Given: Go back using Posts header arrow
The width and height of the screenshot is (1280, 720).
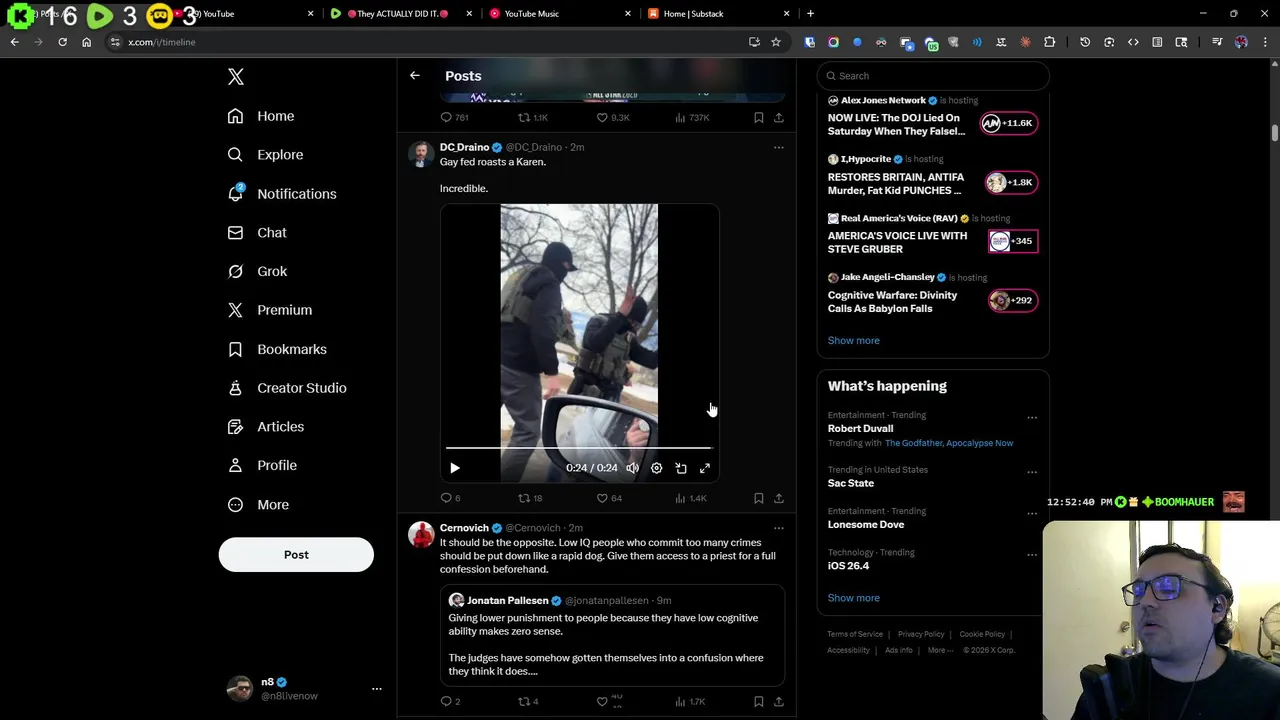Looking at the screenshot, I should coord(415,76).
